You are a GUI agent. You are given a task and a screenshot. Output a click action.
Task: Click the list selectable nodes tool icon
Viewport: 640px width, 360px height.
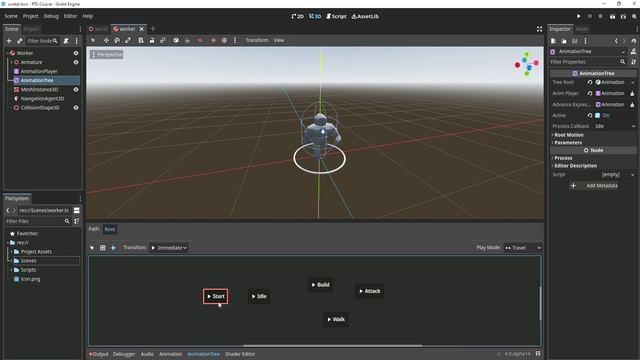pos(141,40)
